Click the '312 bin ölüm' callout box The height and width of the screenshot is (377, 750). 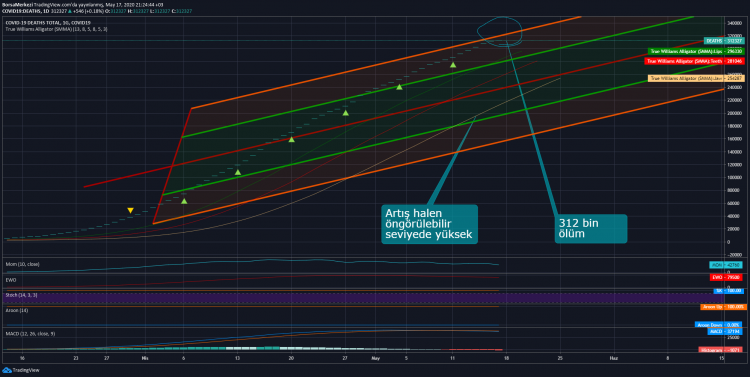(591, 229)
